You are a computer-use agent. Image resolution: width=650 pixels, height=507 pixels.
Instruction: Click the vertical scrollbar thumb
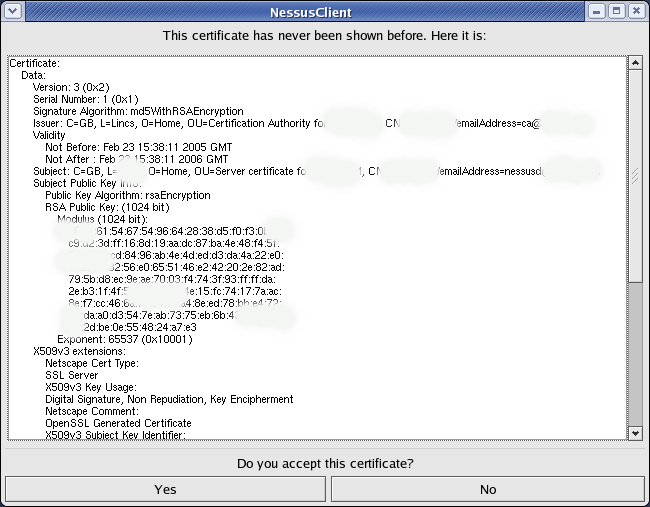(635, 176)
